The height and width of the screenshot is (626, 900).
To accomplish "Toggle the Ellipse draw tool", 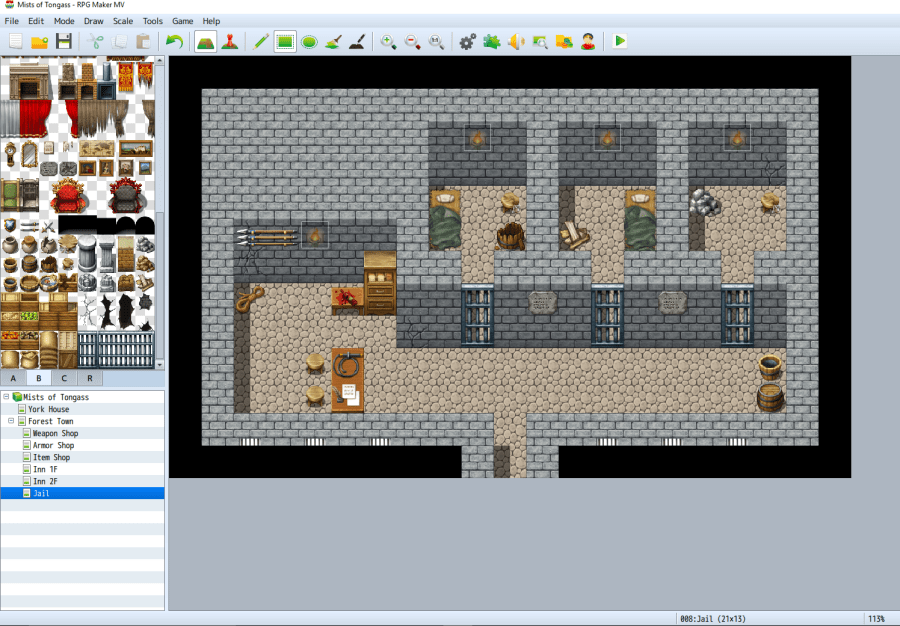I will [310, 41].
